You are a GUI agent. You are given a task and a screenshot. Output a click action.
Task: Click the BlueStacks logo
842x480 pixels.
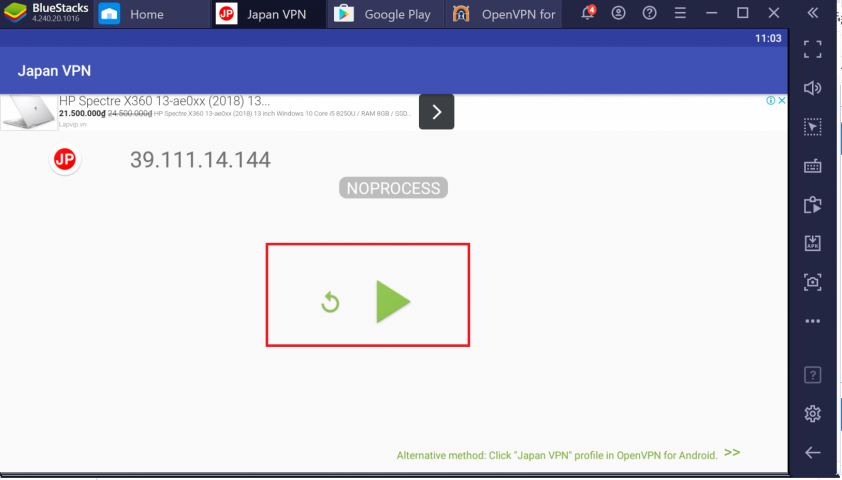(x=16, y=13)
